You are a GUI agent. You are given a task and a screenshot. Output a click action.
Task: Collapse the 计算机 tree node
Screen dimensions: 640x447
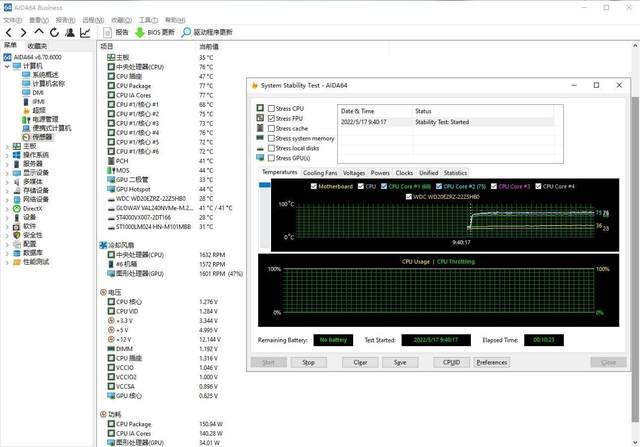(7, 66)
